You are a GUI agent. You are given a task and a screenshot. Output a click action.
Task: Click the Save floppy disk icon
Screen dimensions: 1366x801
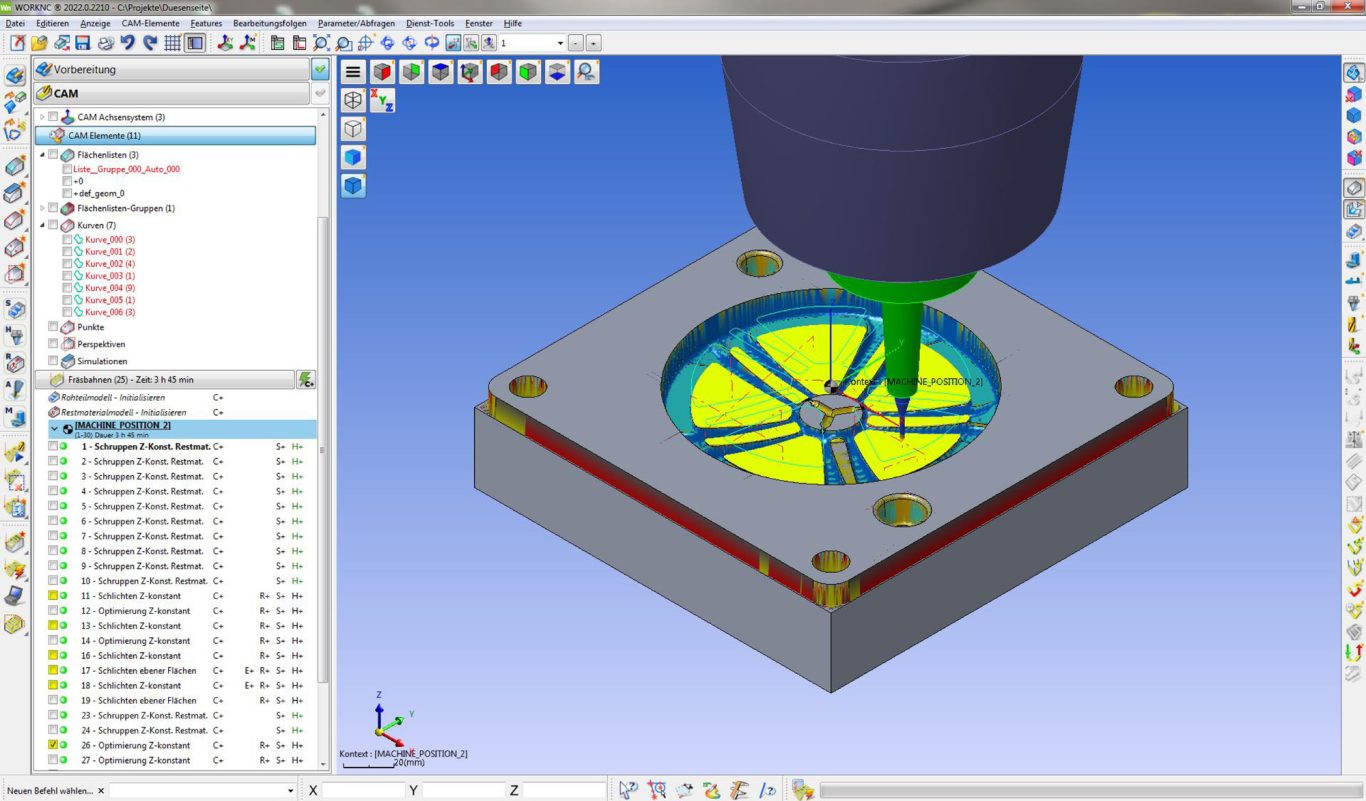83,43
